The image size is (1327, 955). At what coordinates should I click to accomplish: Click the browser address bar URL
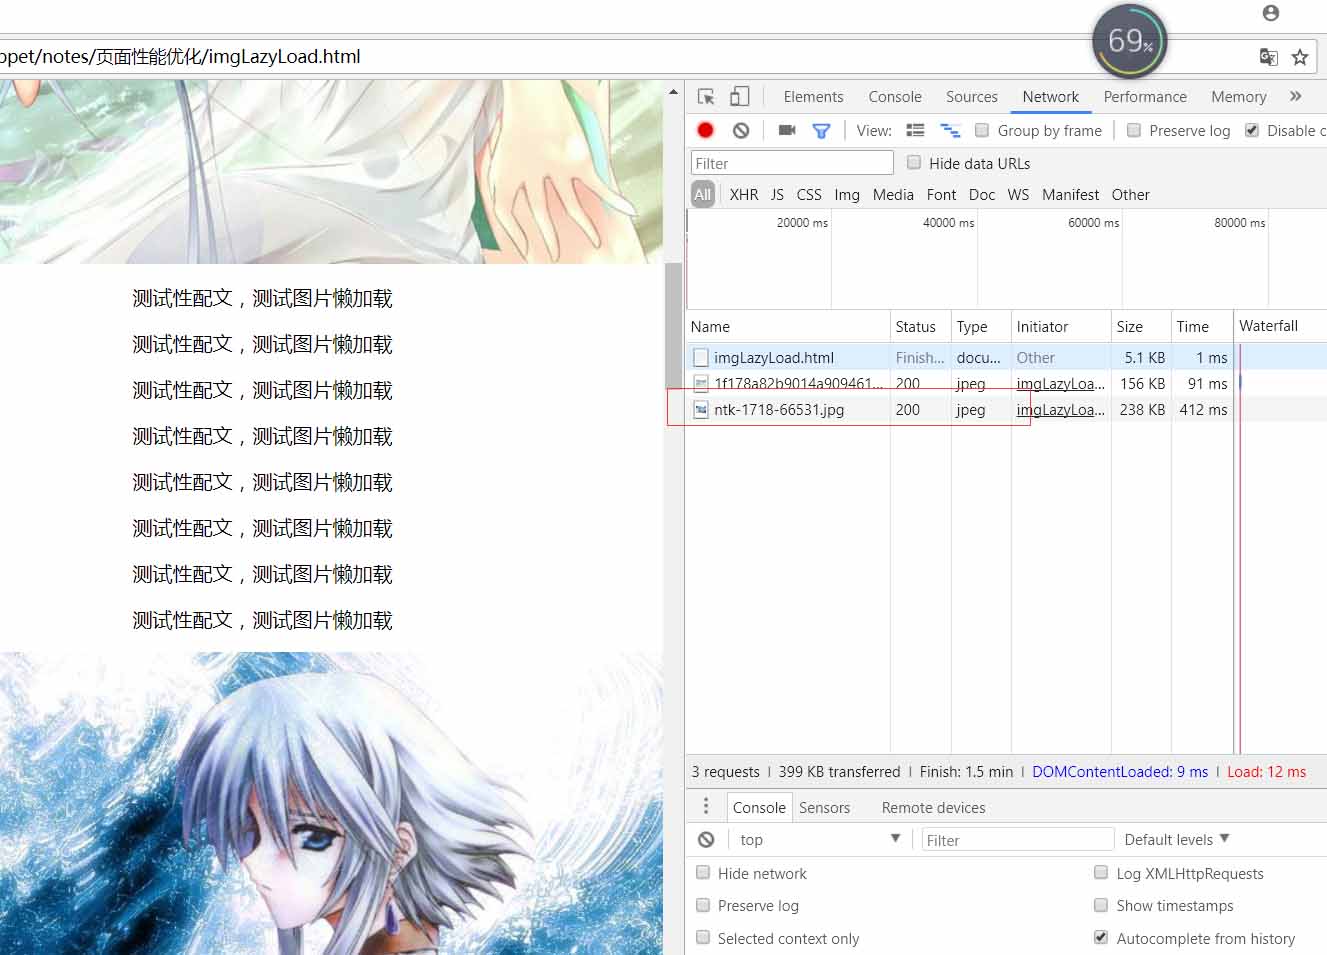click(x=180, y=57)
